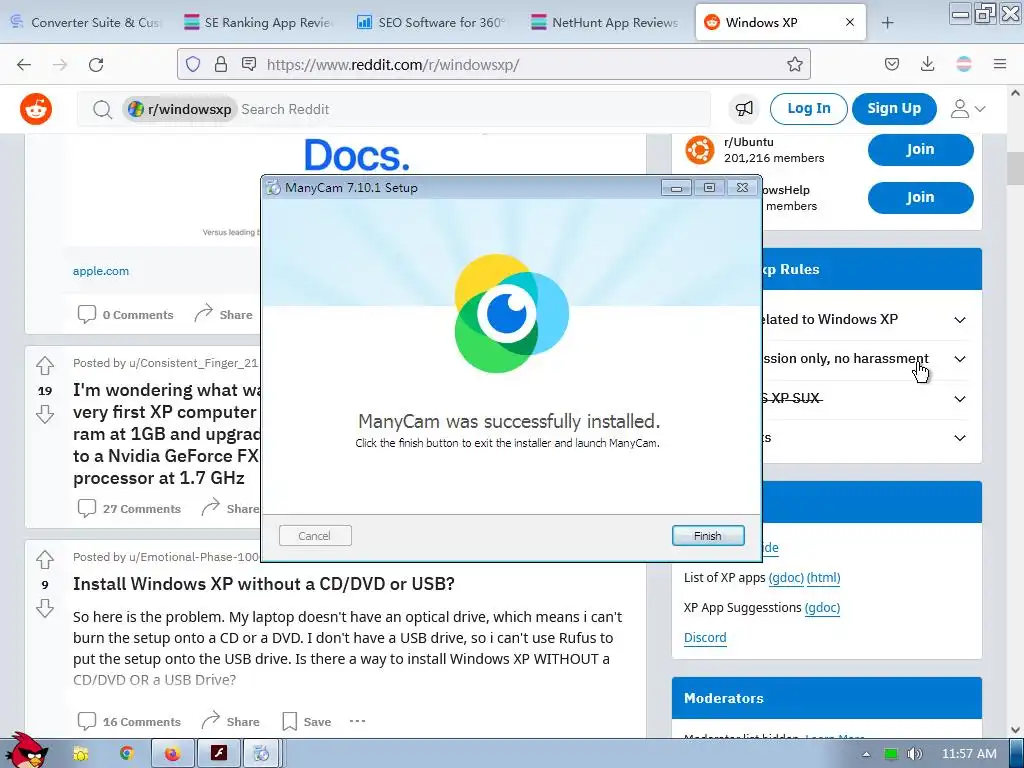The width and height of the screenshot is (1024, 768).
Task: Open Chrome from the taskbar
Action: click(x=127, y=754)
